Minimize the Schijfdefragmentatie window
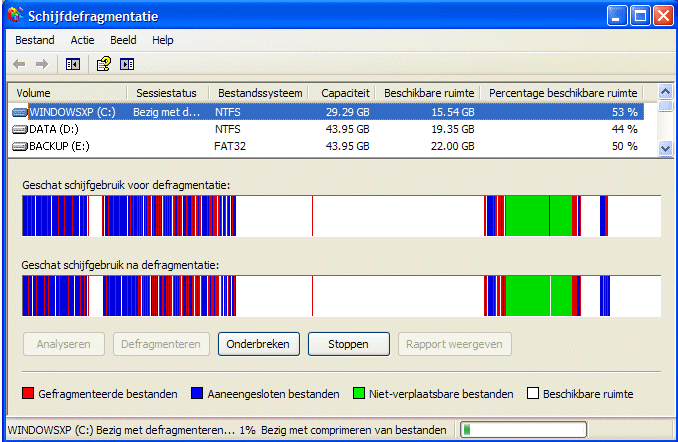The height and width of the screenshot is (442, 678). 617,16
